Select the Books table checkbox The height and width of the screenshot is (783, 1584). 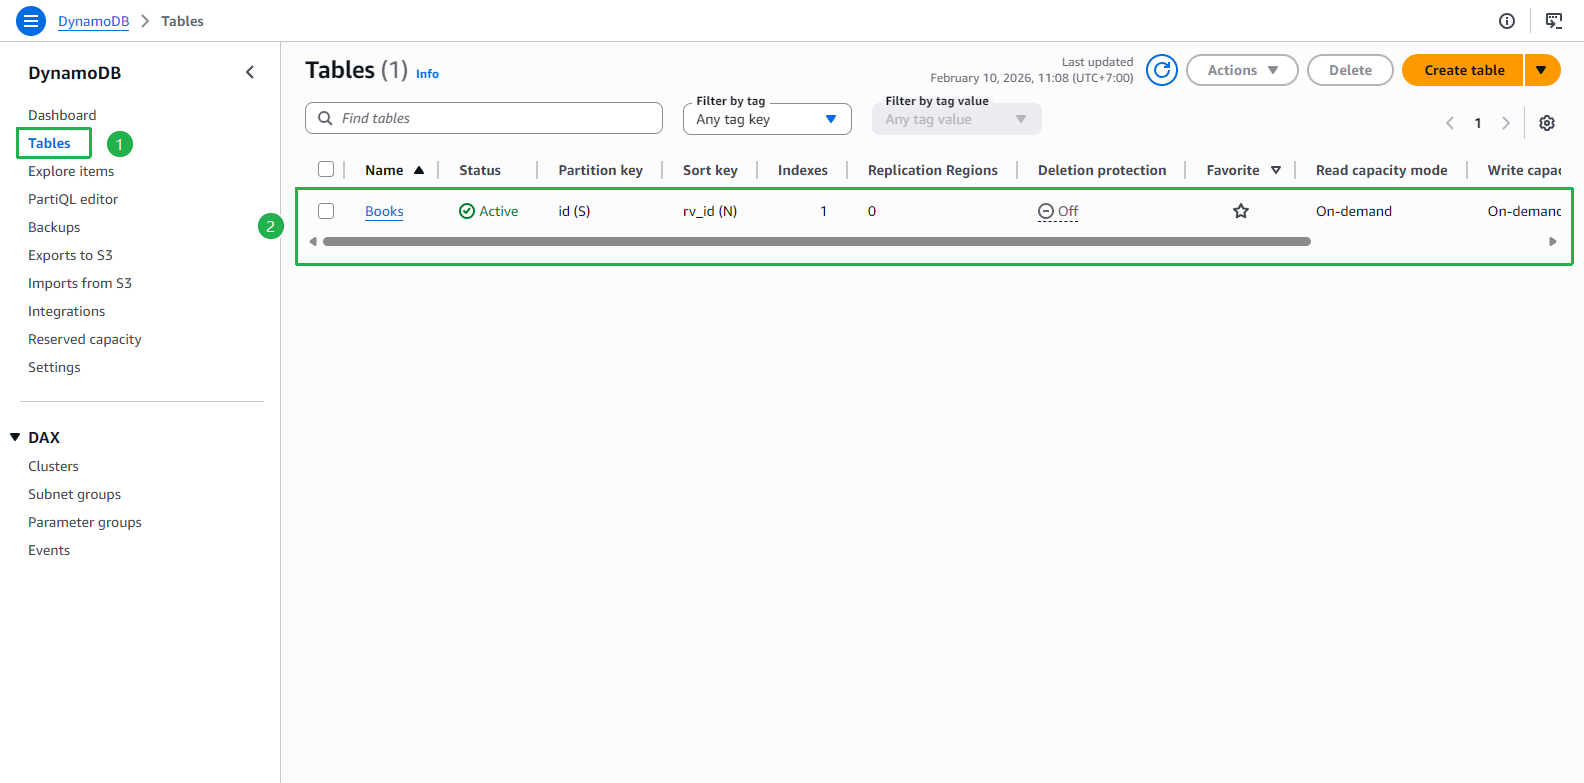326,211
